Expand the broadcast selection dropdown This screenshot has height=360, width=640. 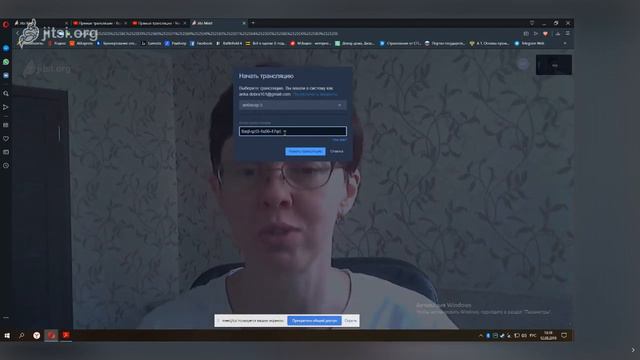tap(293, 105)
